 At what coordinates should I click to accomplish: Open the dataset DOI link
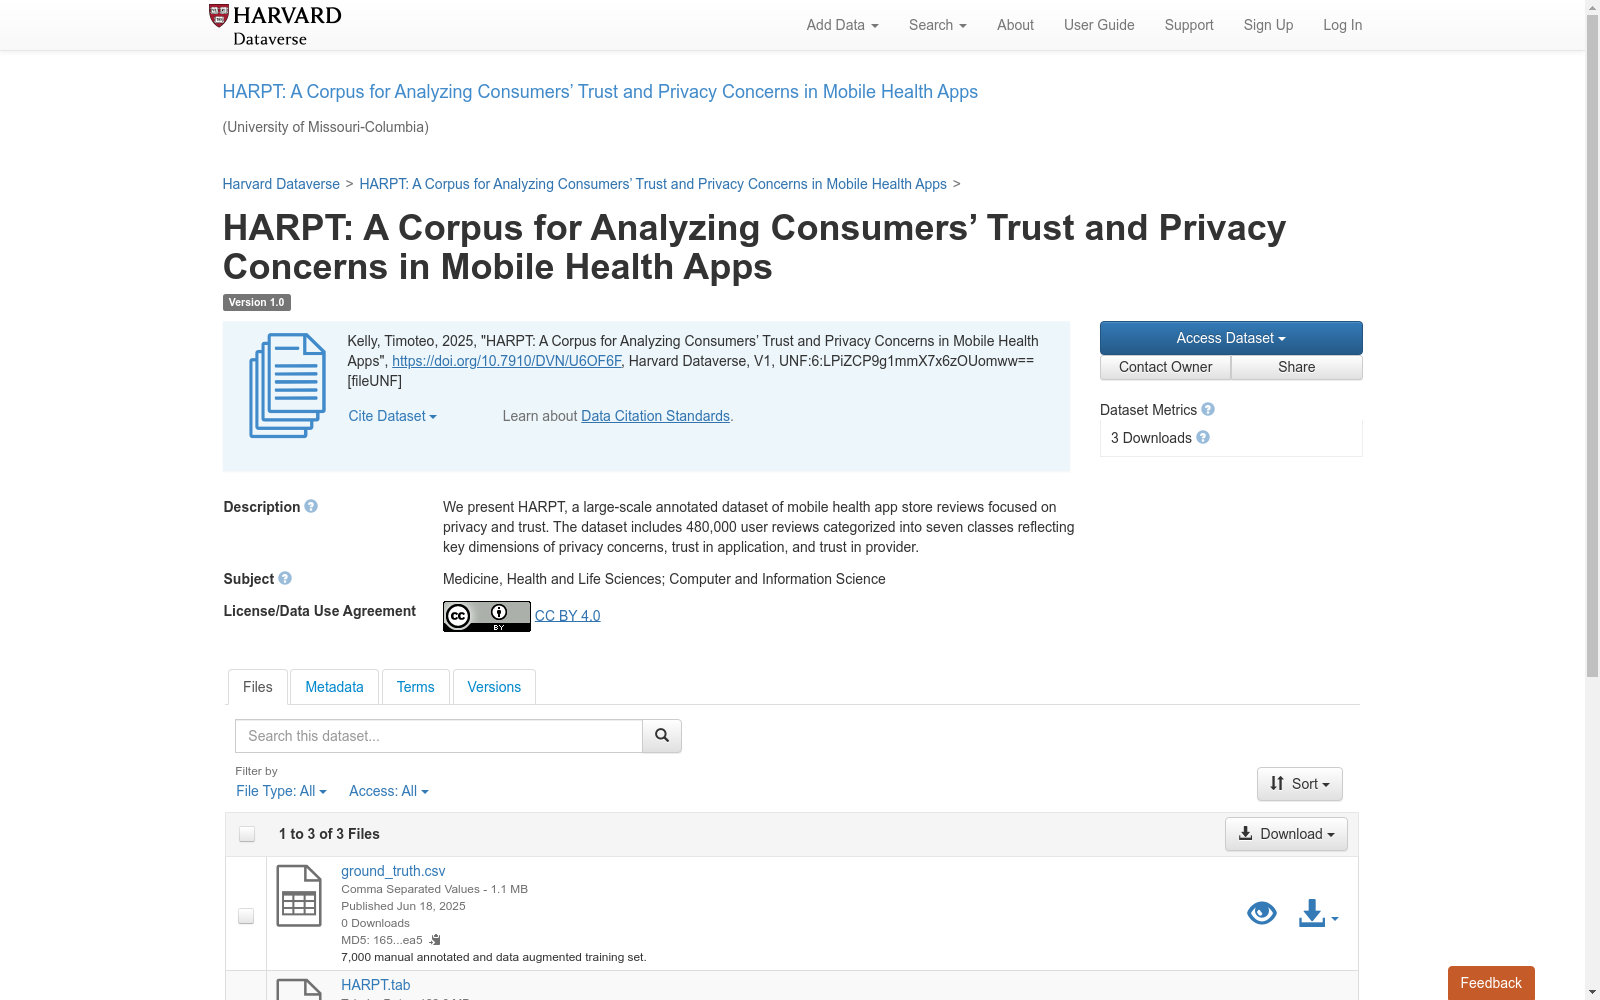tap(506, 361)
